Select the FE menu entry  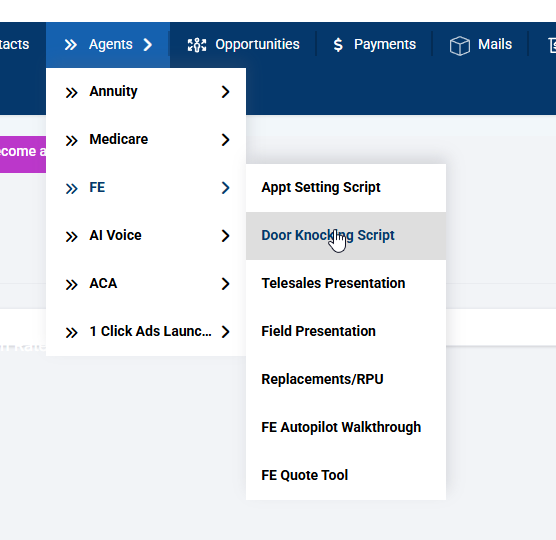(146, 188)
